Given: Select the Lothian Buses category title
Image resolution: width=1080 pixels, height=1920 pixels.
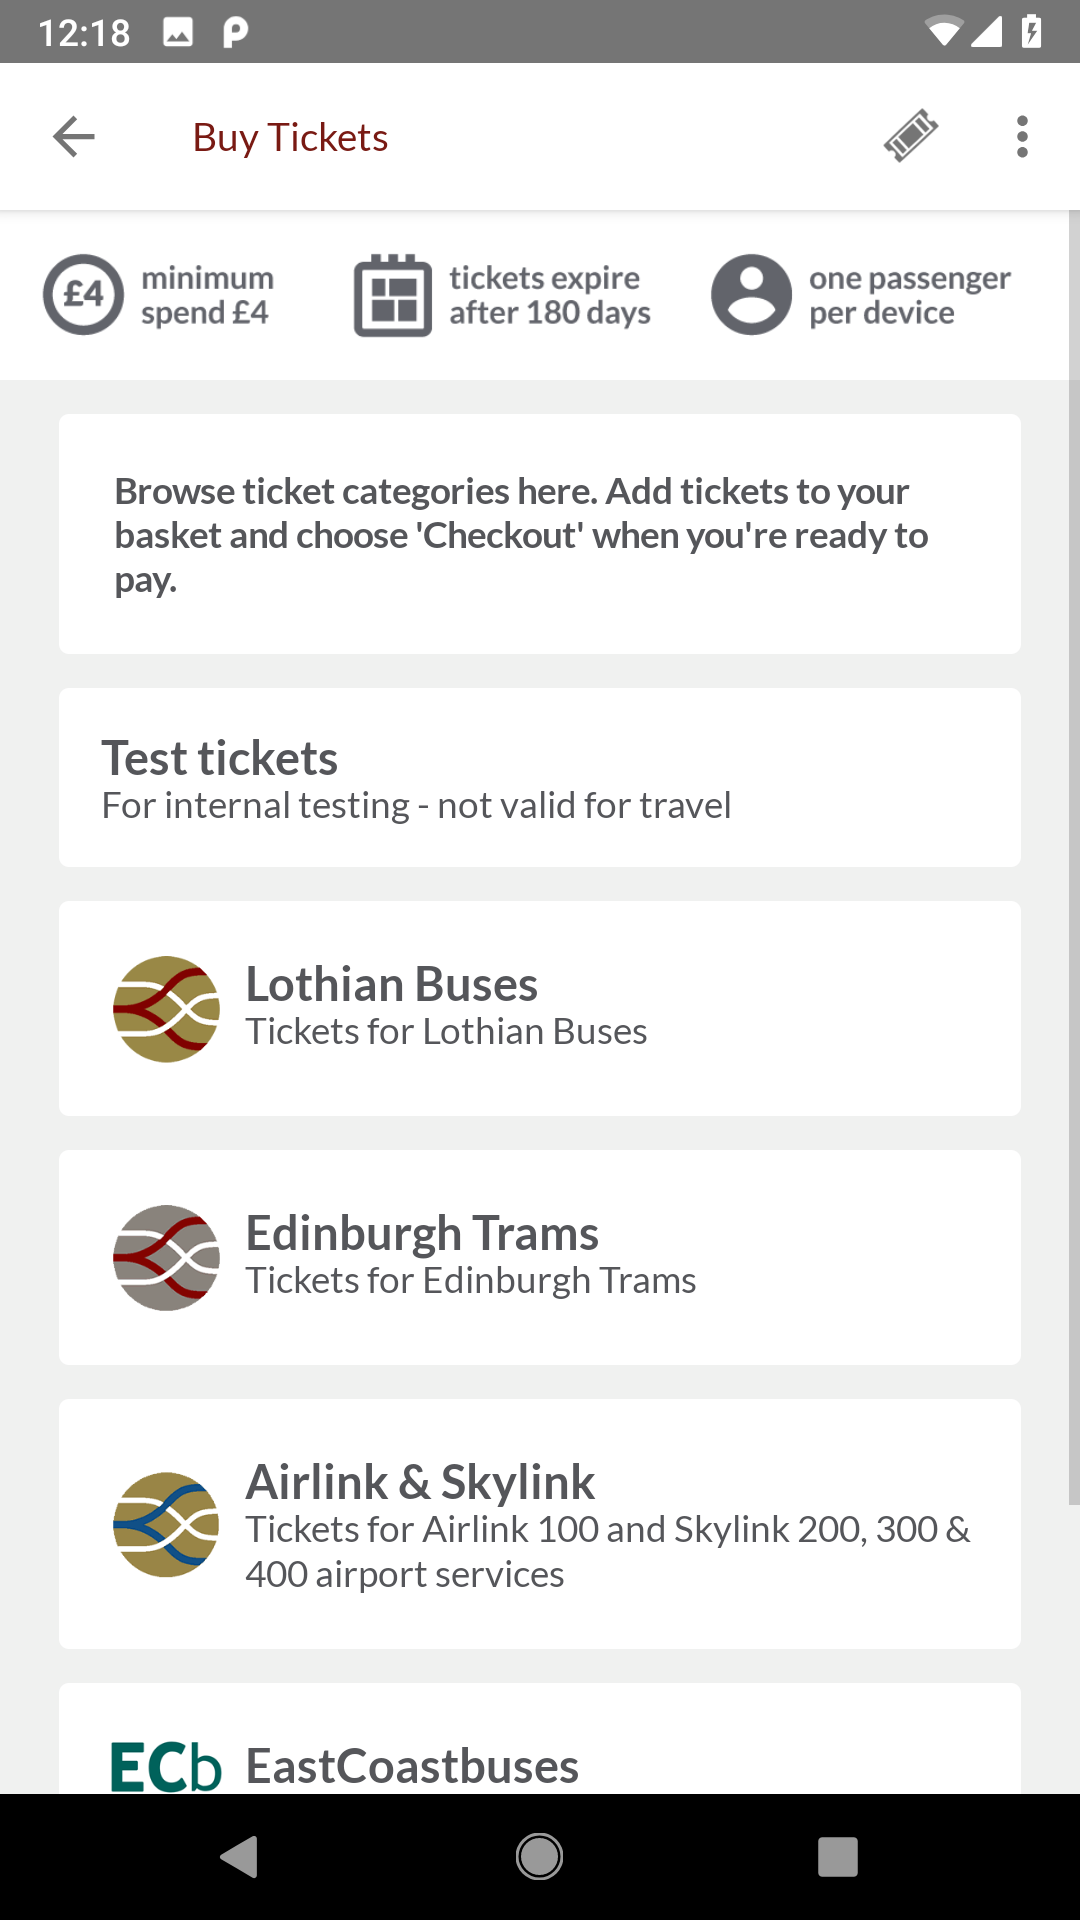Looking at the screenshot, I should click(392, 985).
